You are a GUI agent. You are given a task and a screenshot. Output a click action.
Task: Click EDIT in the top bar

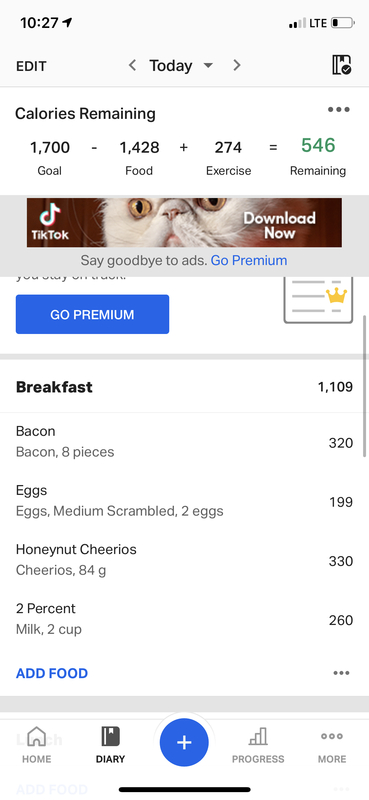click(x=31, y=66)
